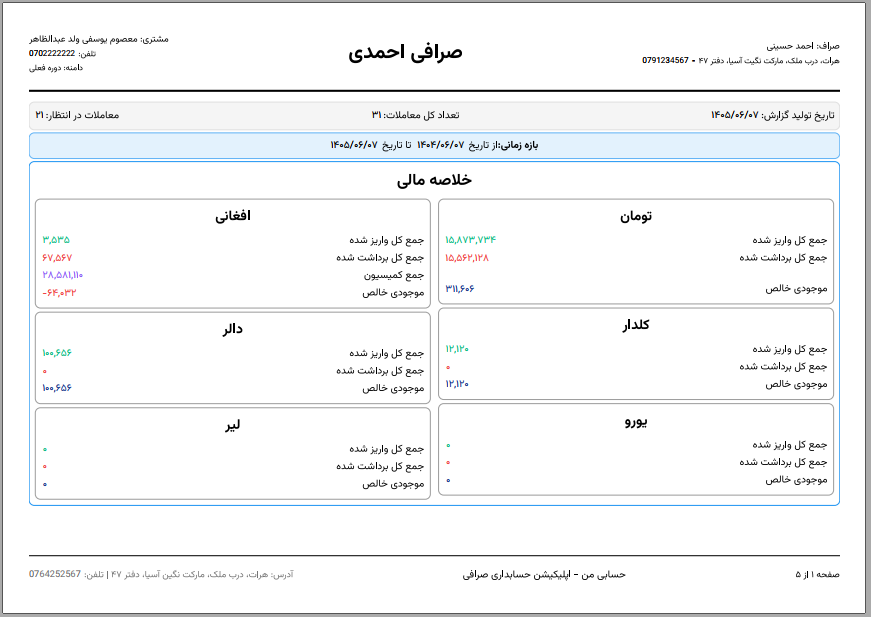This screenshot has height=617, width=871.
Task: Click the exchanger line 'صراف: احمد حسینی'
Action: (803, 46)
